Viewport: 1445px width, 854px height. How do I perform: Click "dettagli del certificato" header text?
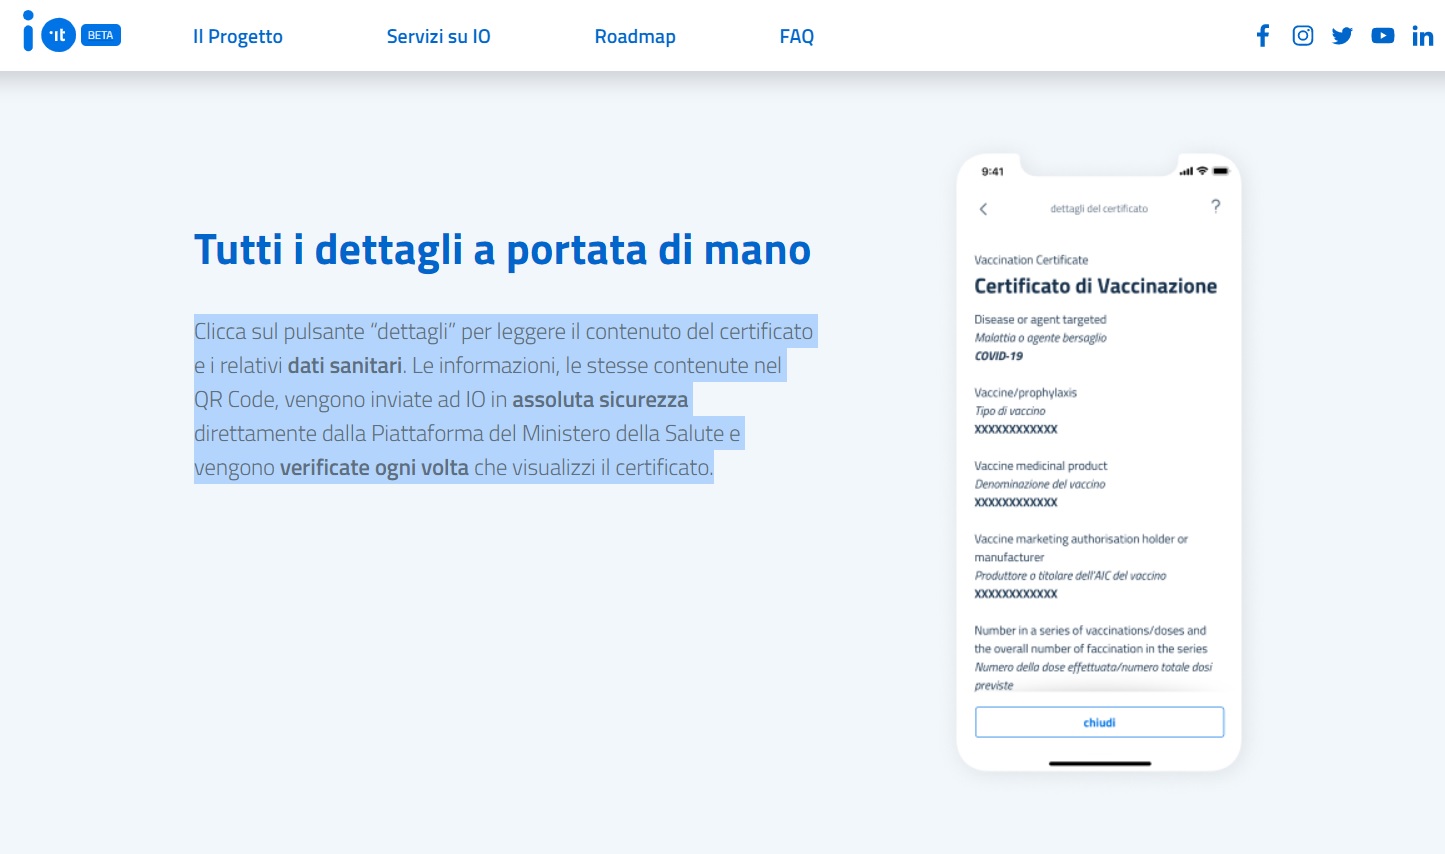click(1099, 209)
